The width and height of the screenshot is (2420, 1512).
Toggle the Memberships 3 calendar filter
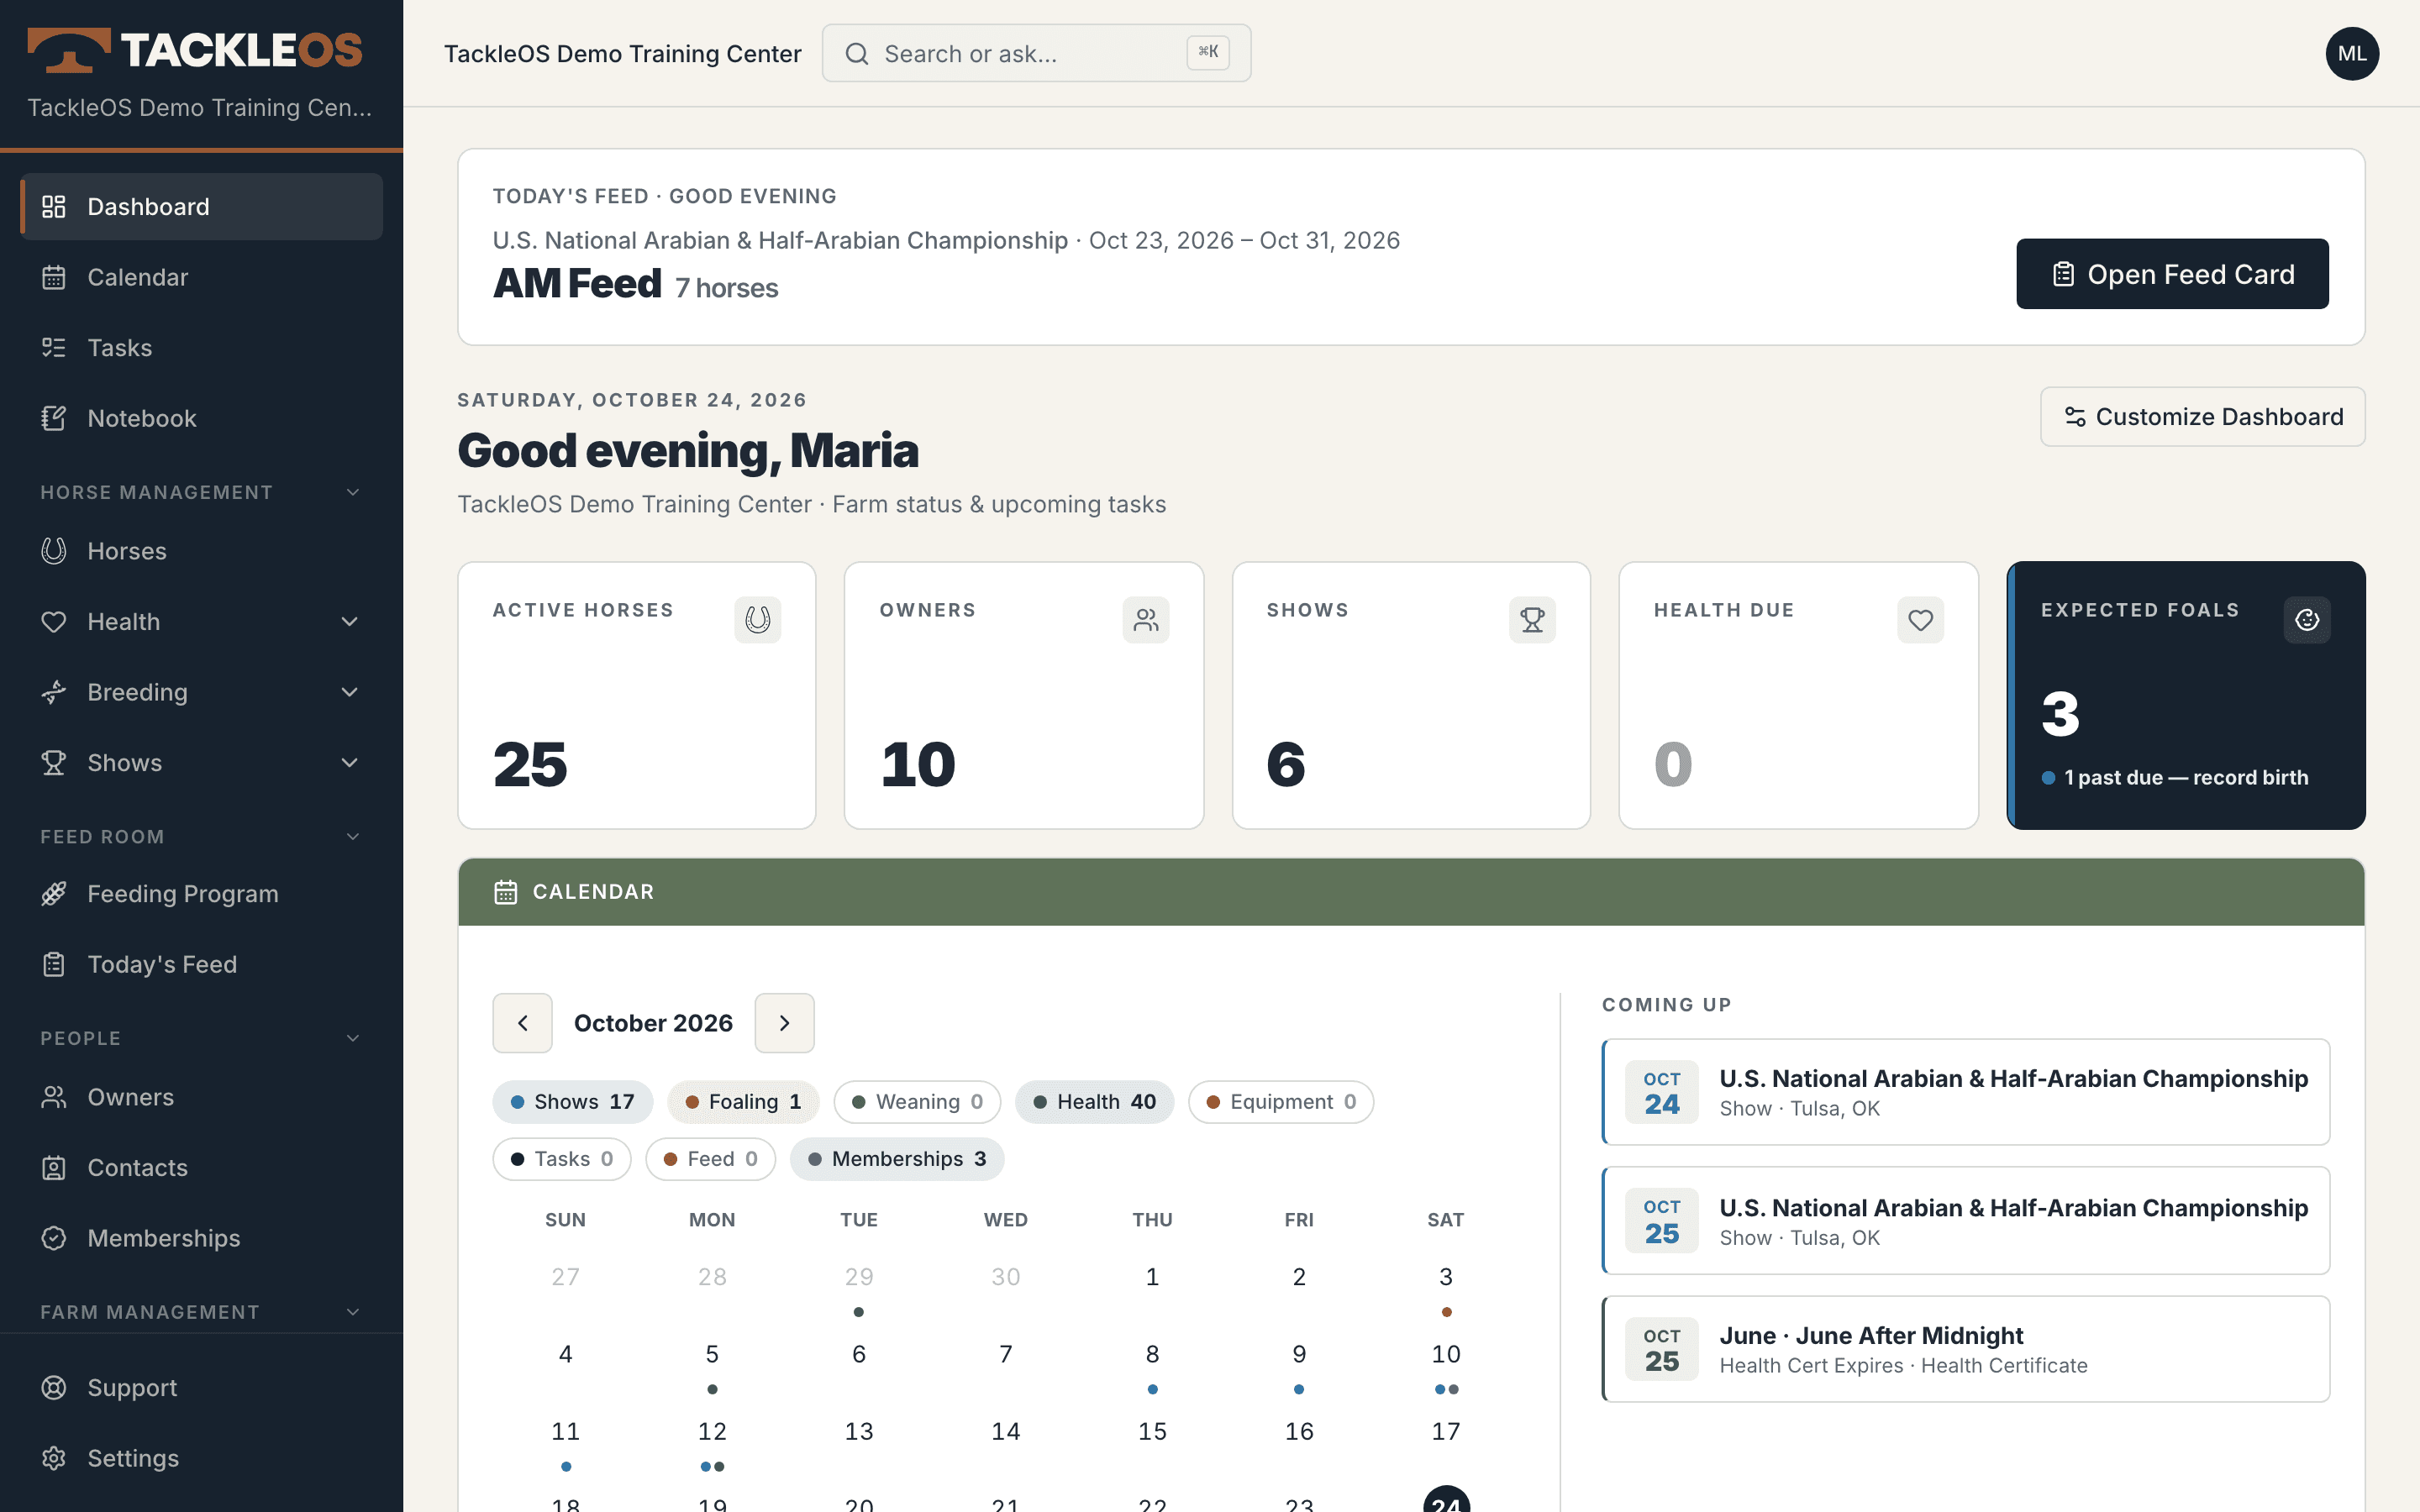click(x=897, y=1159)
